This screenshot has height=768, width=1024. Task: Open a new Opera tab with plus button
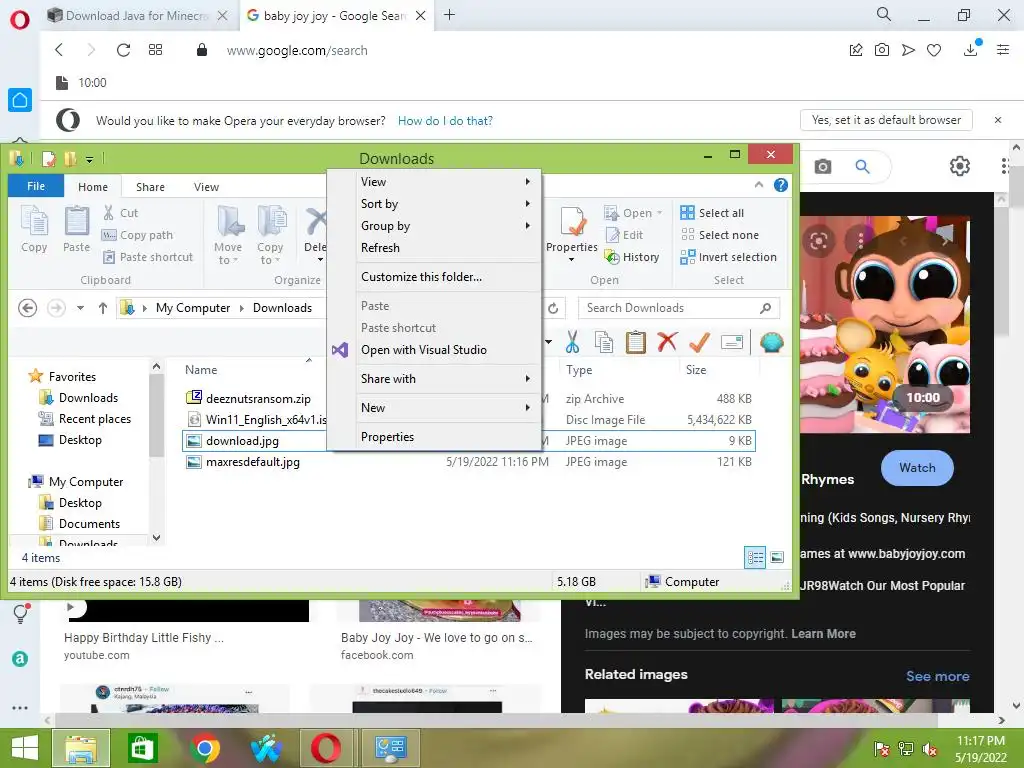pos(449,15)
